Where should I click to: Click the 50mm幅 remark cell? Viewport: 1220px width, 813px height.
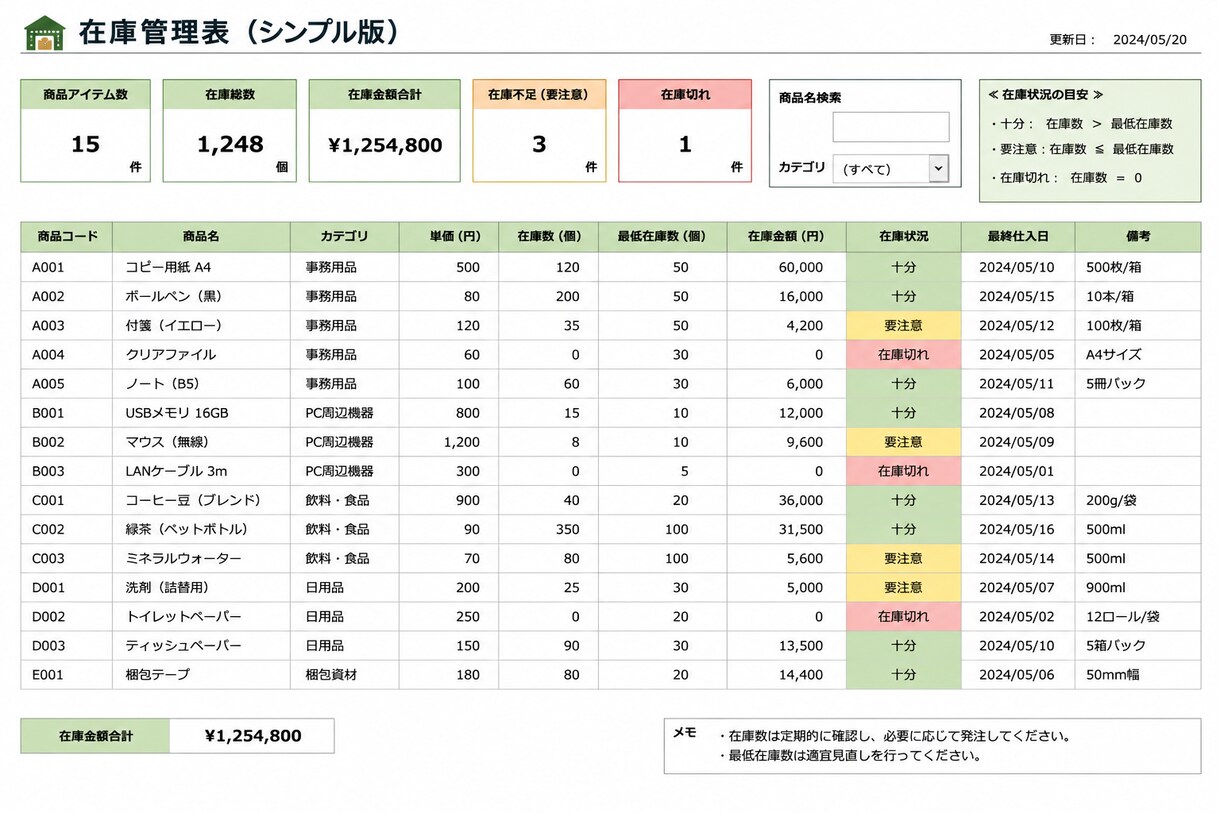coord(1138,675)
